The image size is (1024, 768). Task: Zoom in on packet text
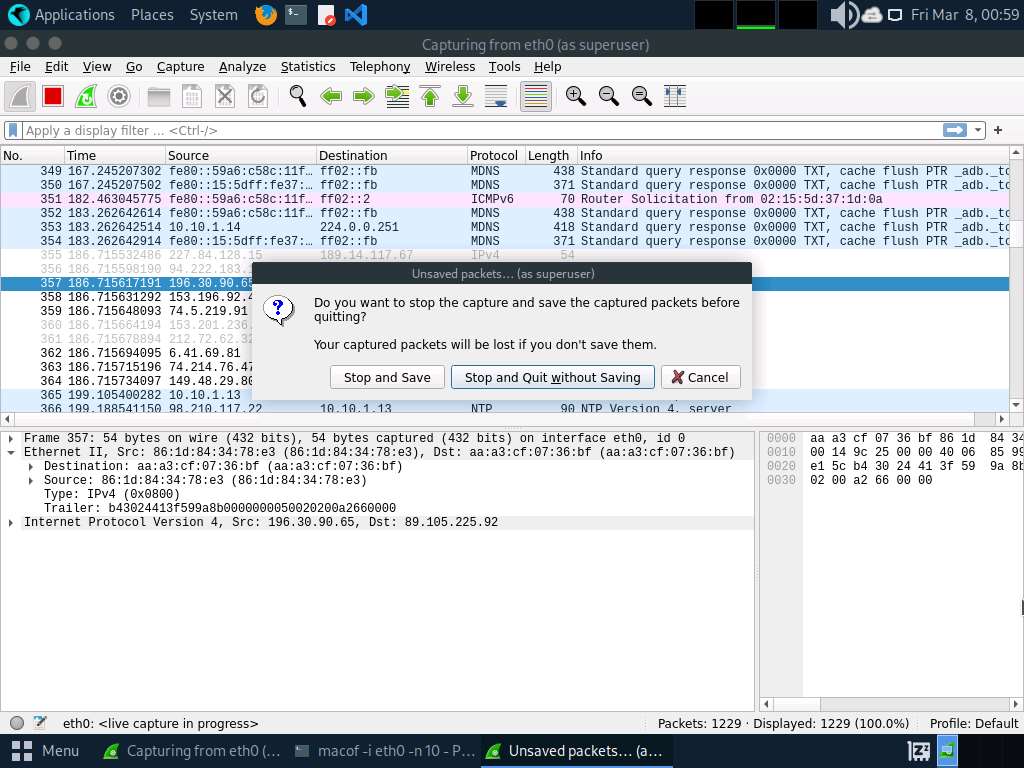(575, 97)
